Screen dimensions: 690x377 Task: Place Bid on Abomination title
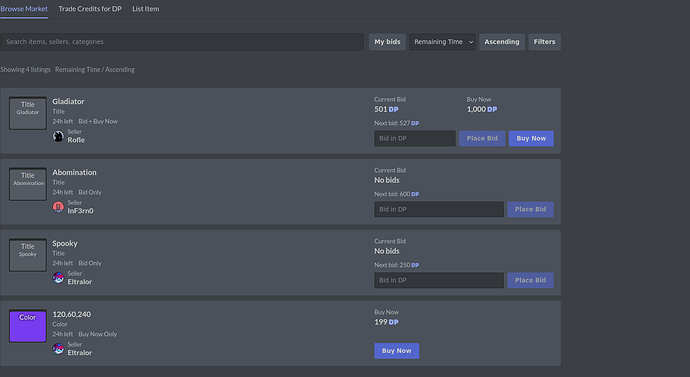point(530,209)
